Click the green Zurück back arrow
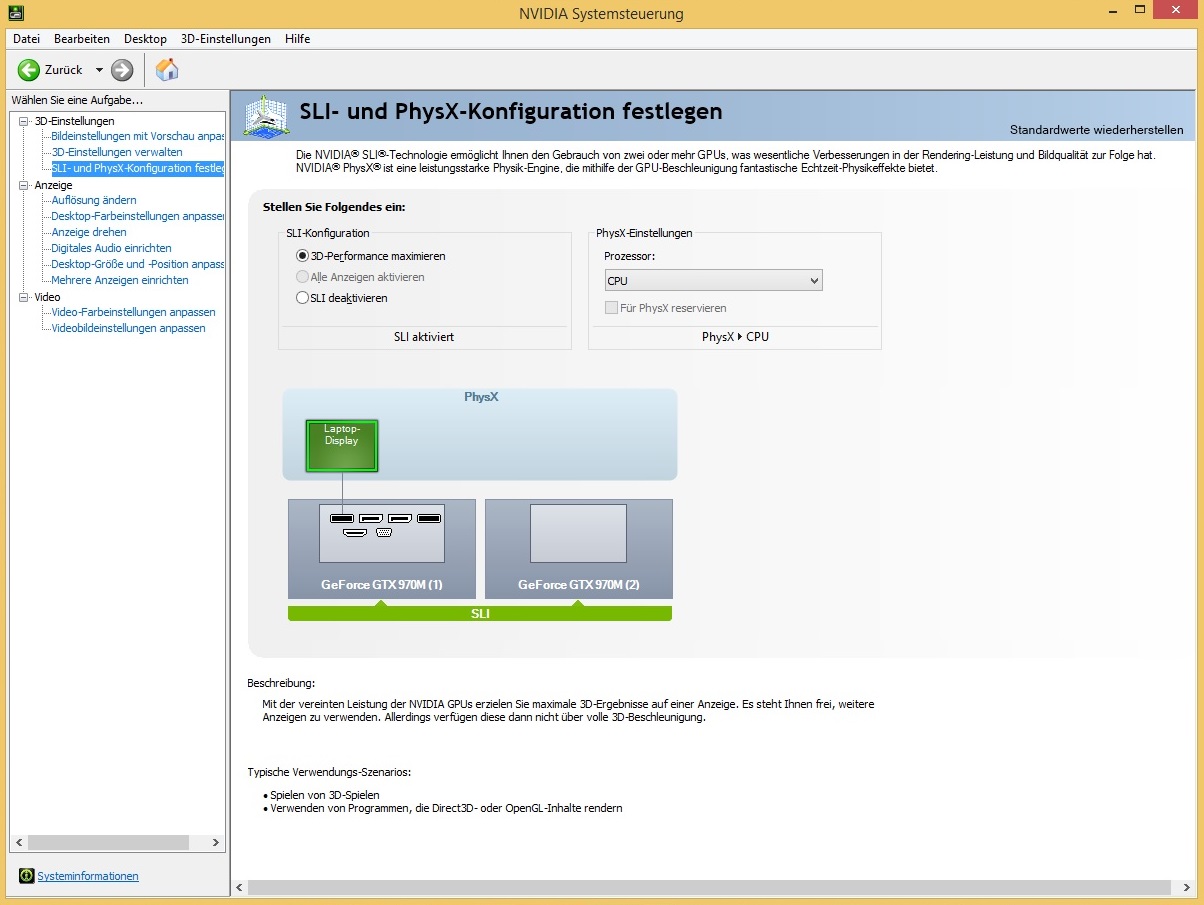 coord(29,70)
